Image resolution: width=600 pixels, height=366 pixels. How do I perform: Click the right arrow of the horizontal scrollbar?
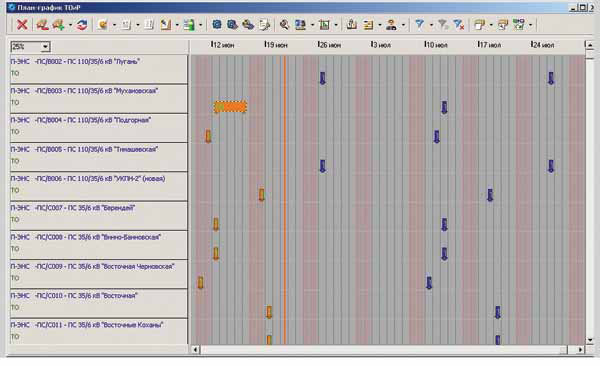click(580, 350)
